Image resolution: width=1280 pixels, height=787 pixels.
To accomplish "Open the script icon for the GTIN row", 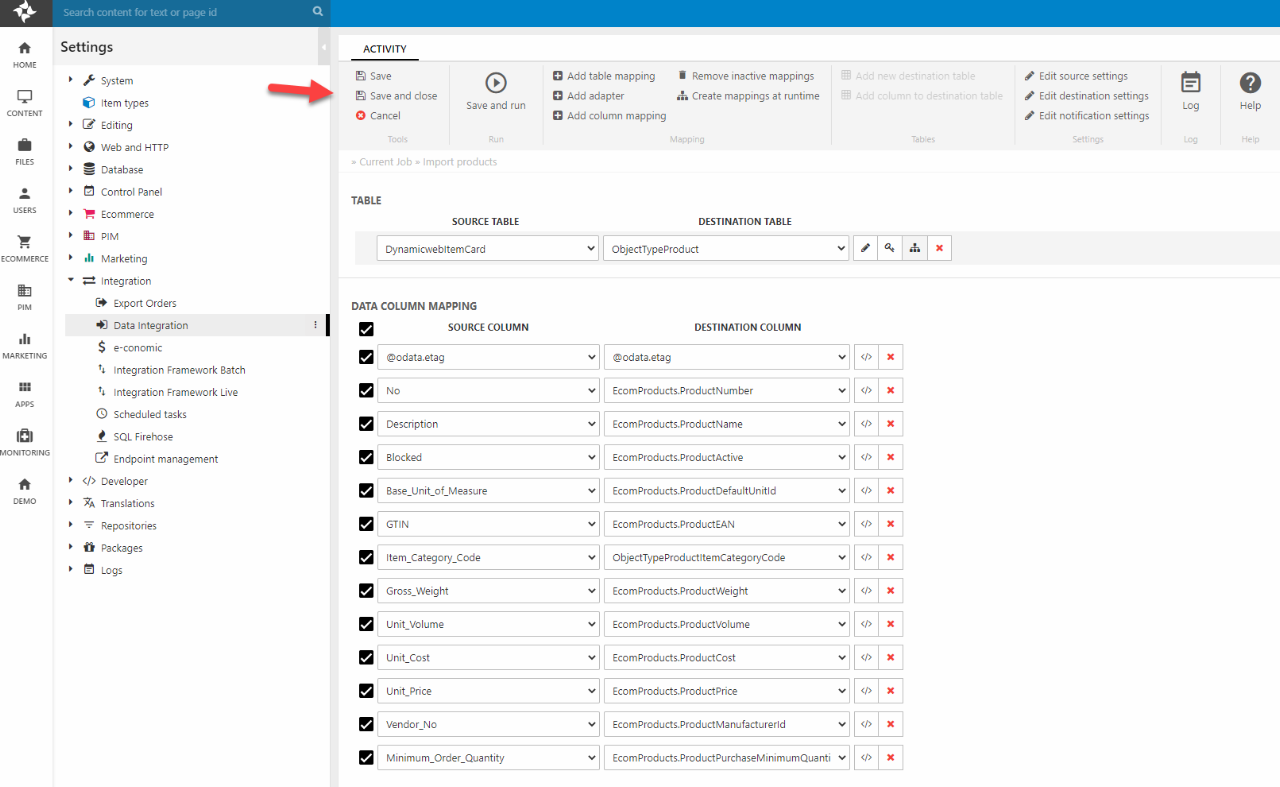I will 866,524.
